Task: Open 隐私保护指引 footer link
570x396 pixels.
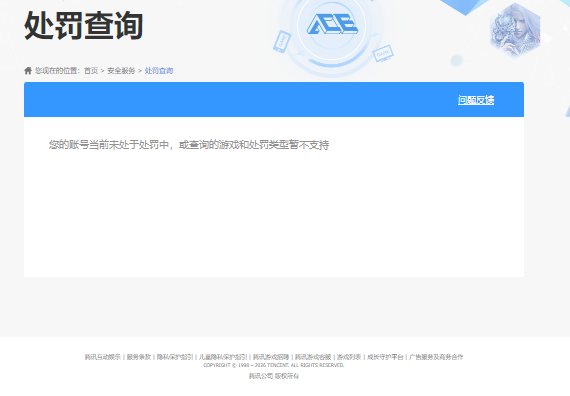Action: click(x=174, y=357)
